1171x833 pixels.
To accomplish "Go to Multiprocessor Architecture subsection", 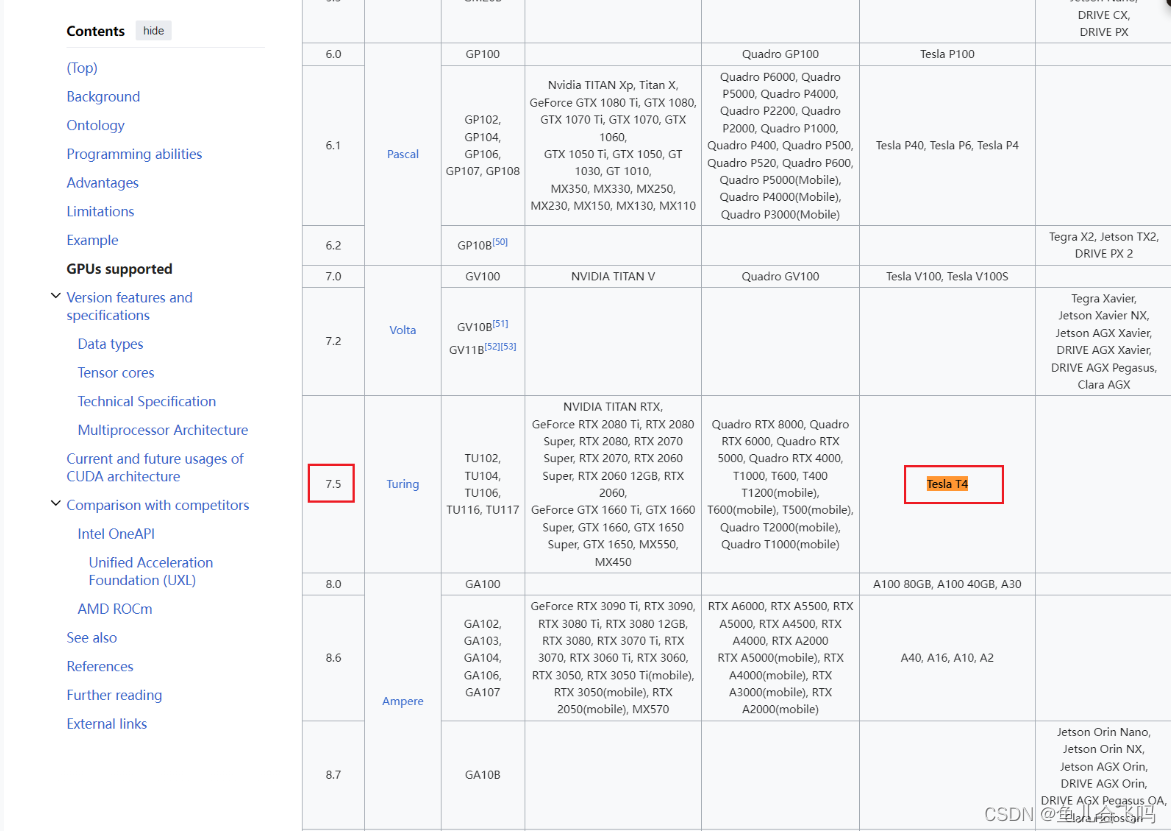I will [x=163, y=430].
